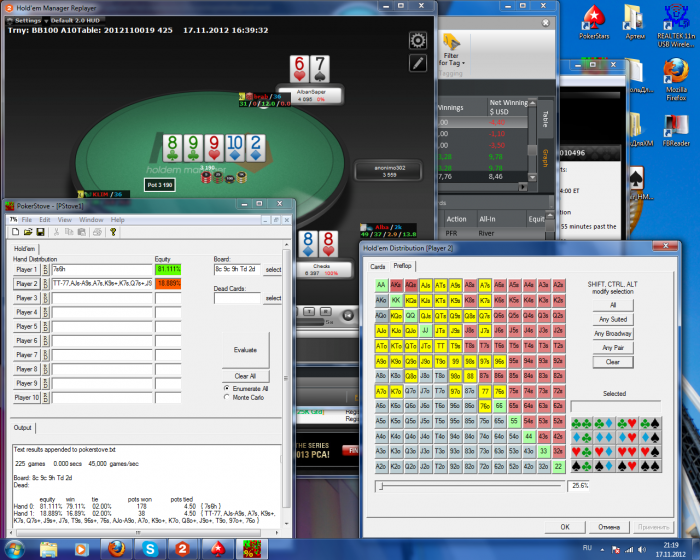Open FBReader desktop shortcut
Screen dimensions: 700x560
coord(676,130)
